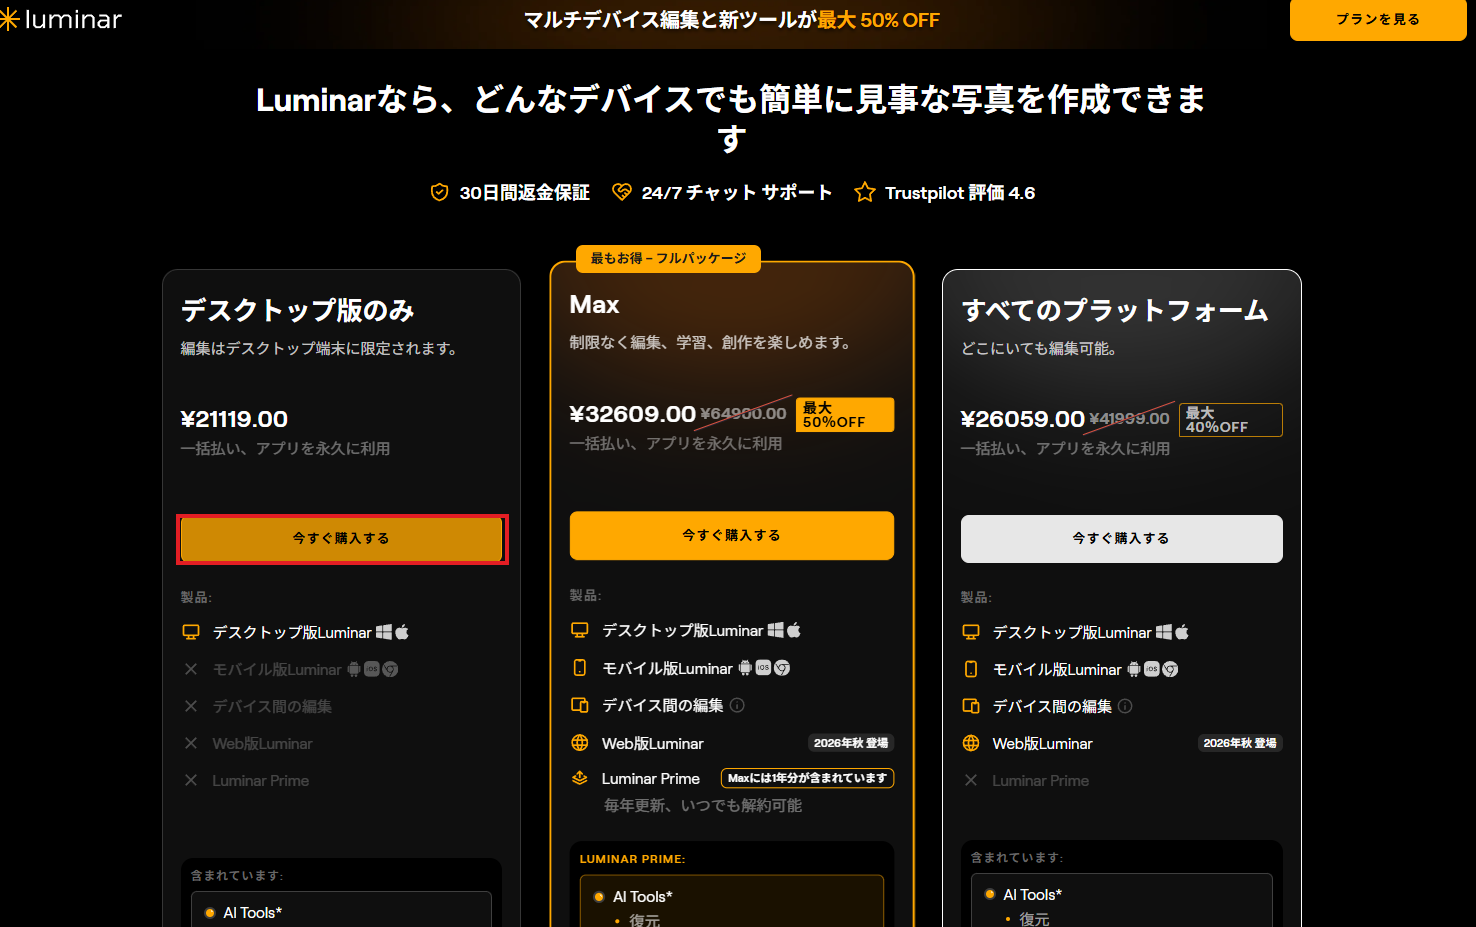The image size is (1476, 927).
Task: Click the monitor icon in the すべてのプラットフォーム card
Action: [970, 632]
